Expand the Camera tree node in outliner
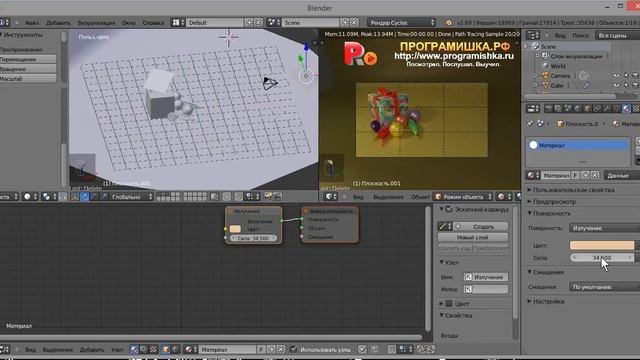640x360 pixels. (535, 76)
